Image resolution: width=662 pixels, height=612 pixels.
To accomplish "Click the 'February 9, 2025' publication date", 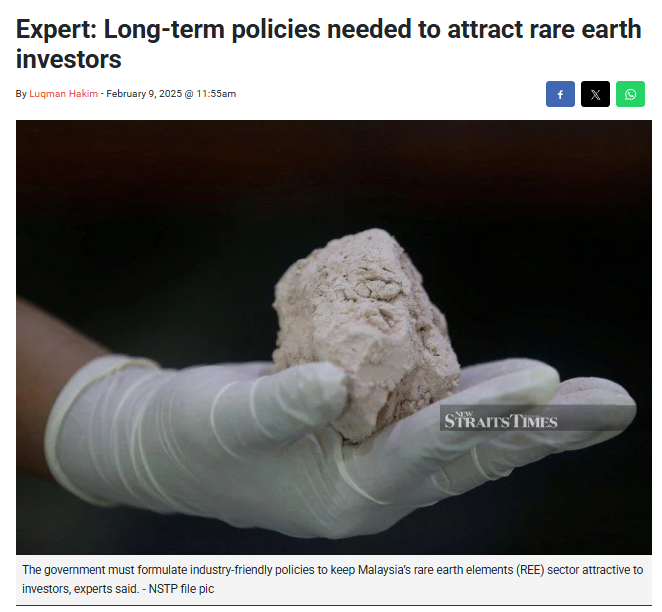I will pos(144,94).
